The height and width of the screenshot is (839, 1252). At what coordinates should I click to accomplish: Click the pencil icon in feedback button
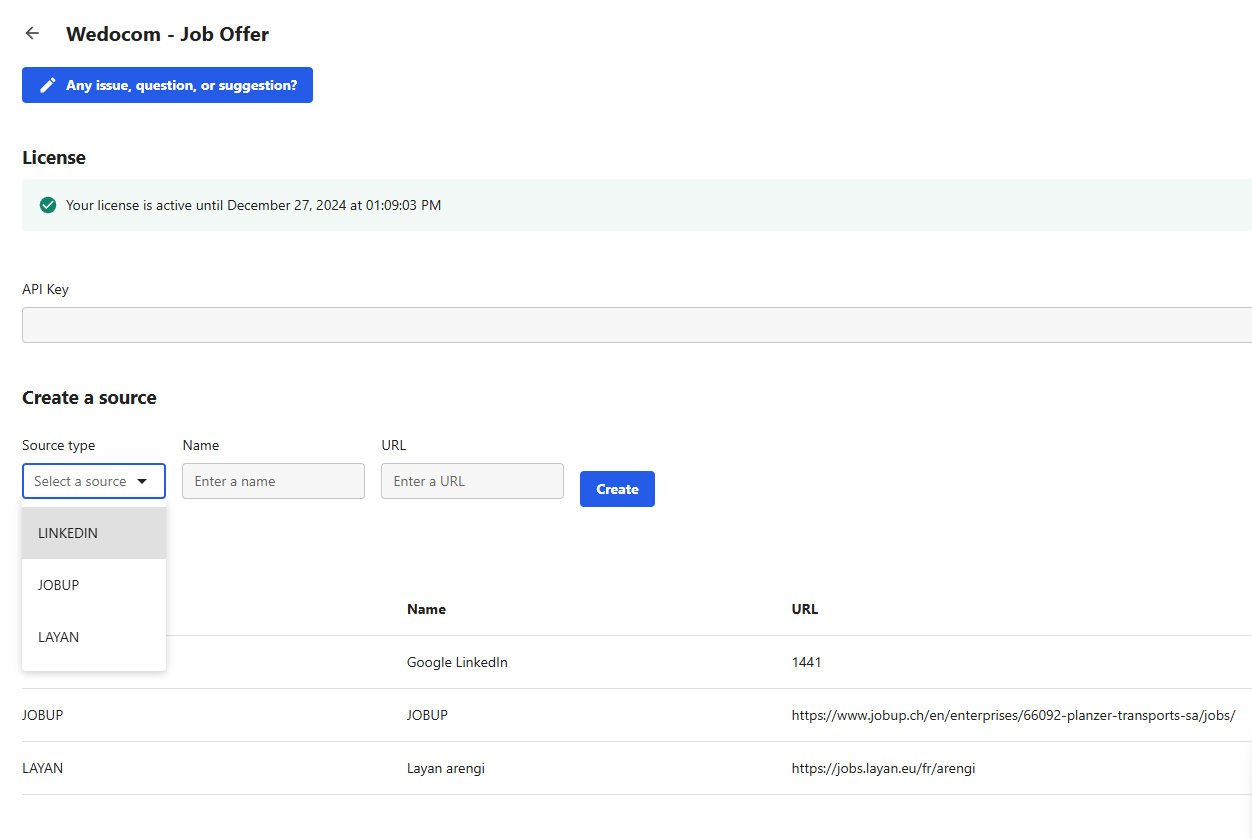[47, 86]
